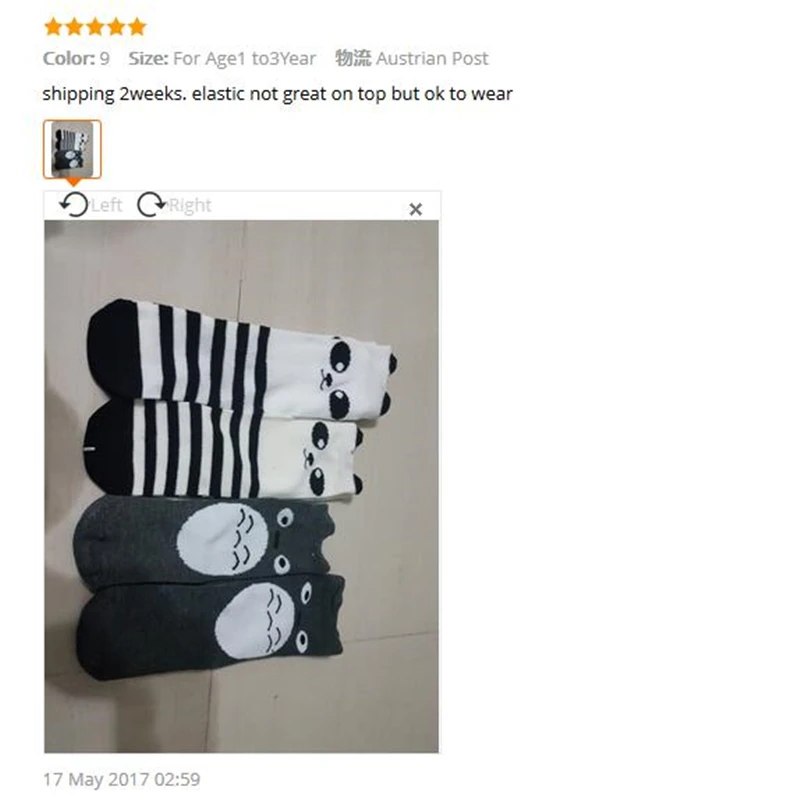Click the first orange rating star
The image size is (800, 800).
53,27
